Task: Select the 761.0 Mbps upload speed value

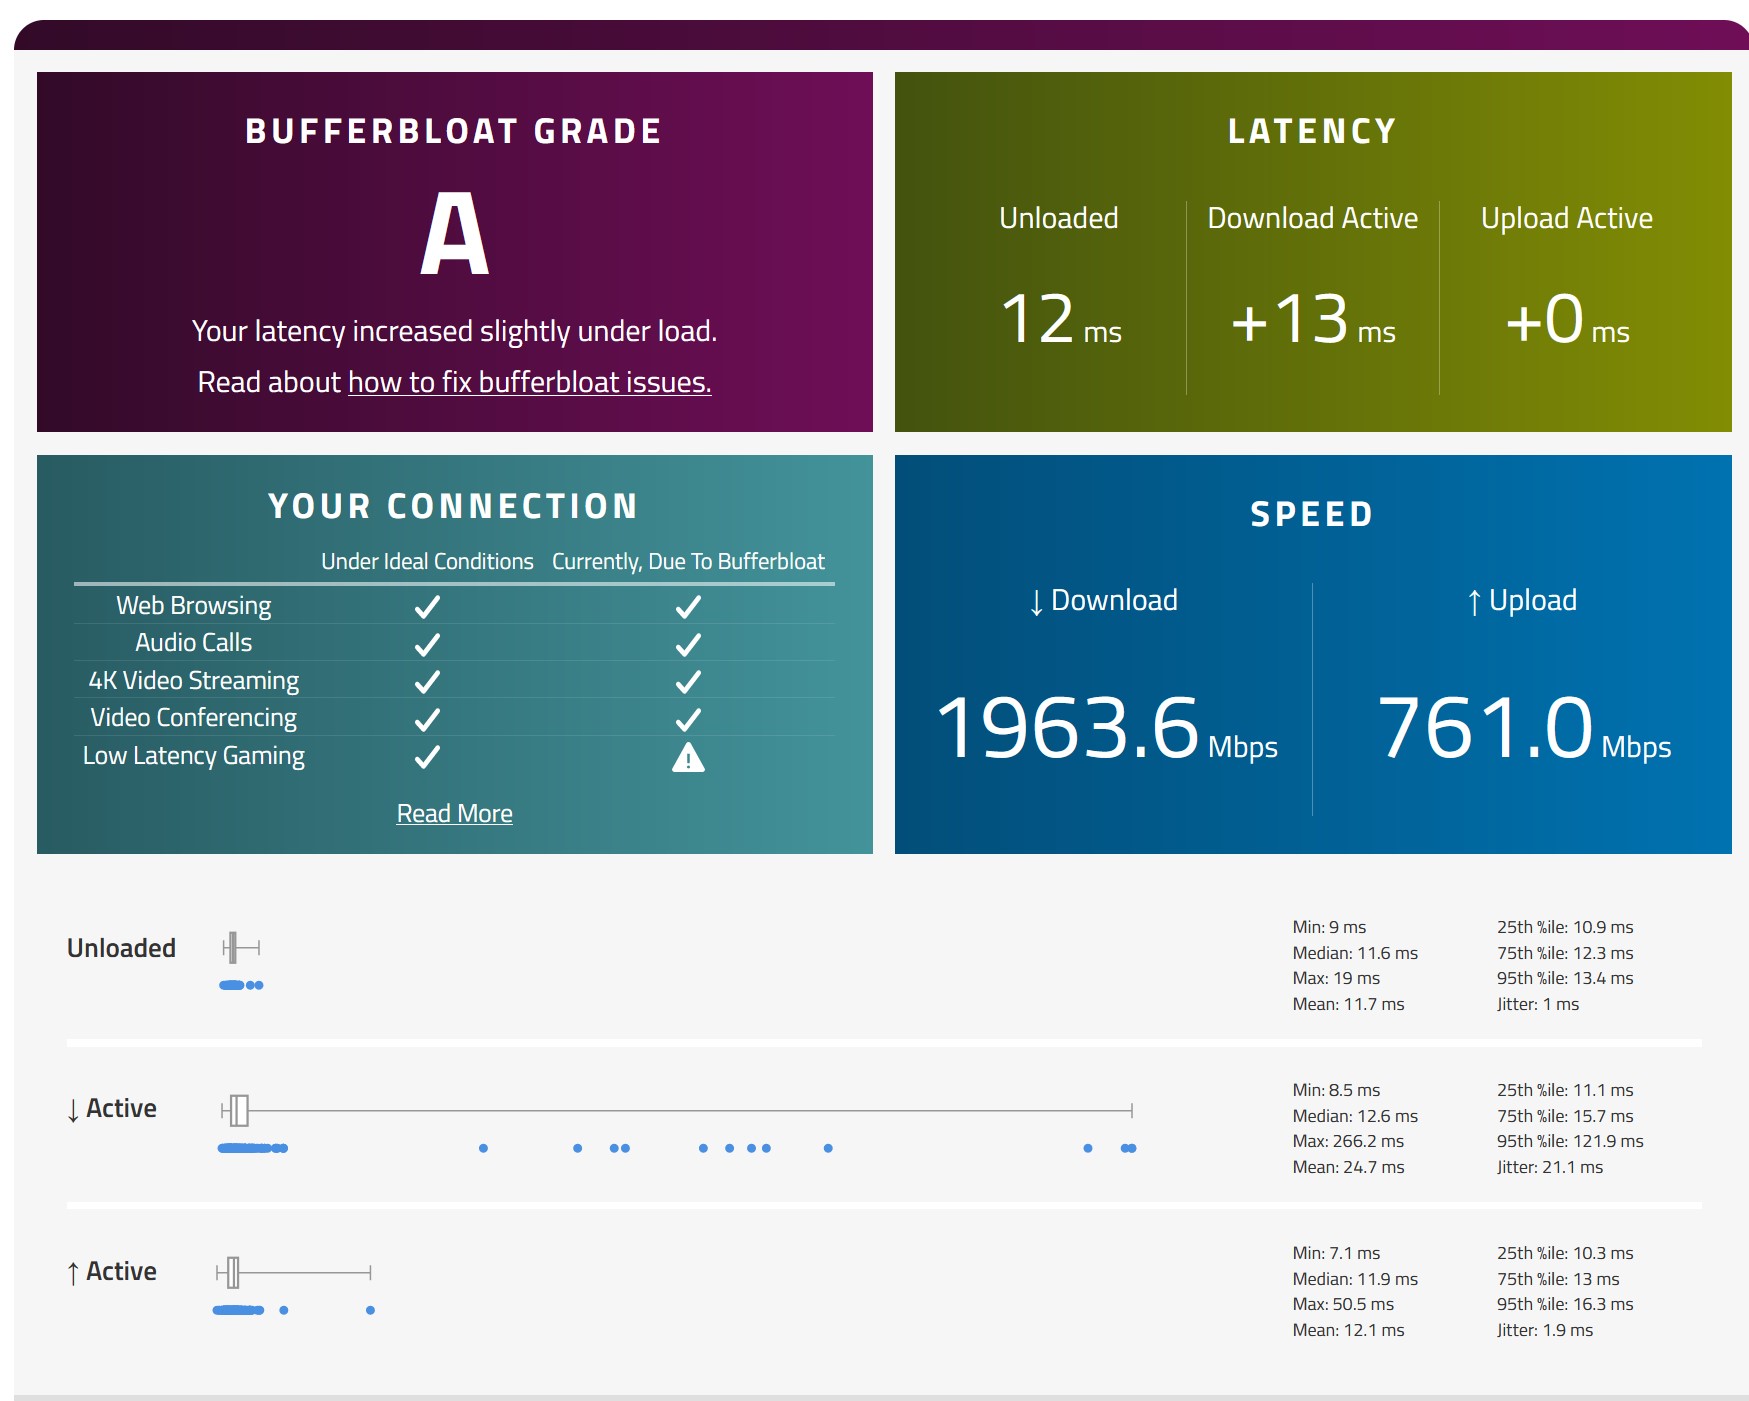Action: pyautogui.click(x=1523, y=728)
